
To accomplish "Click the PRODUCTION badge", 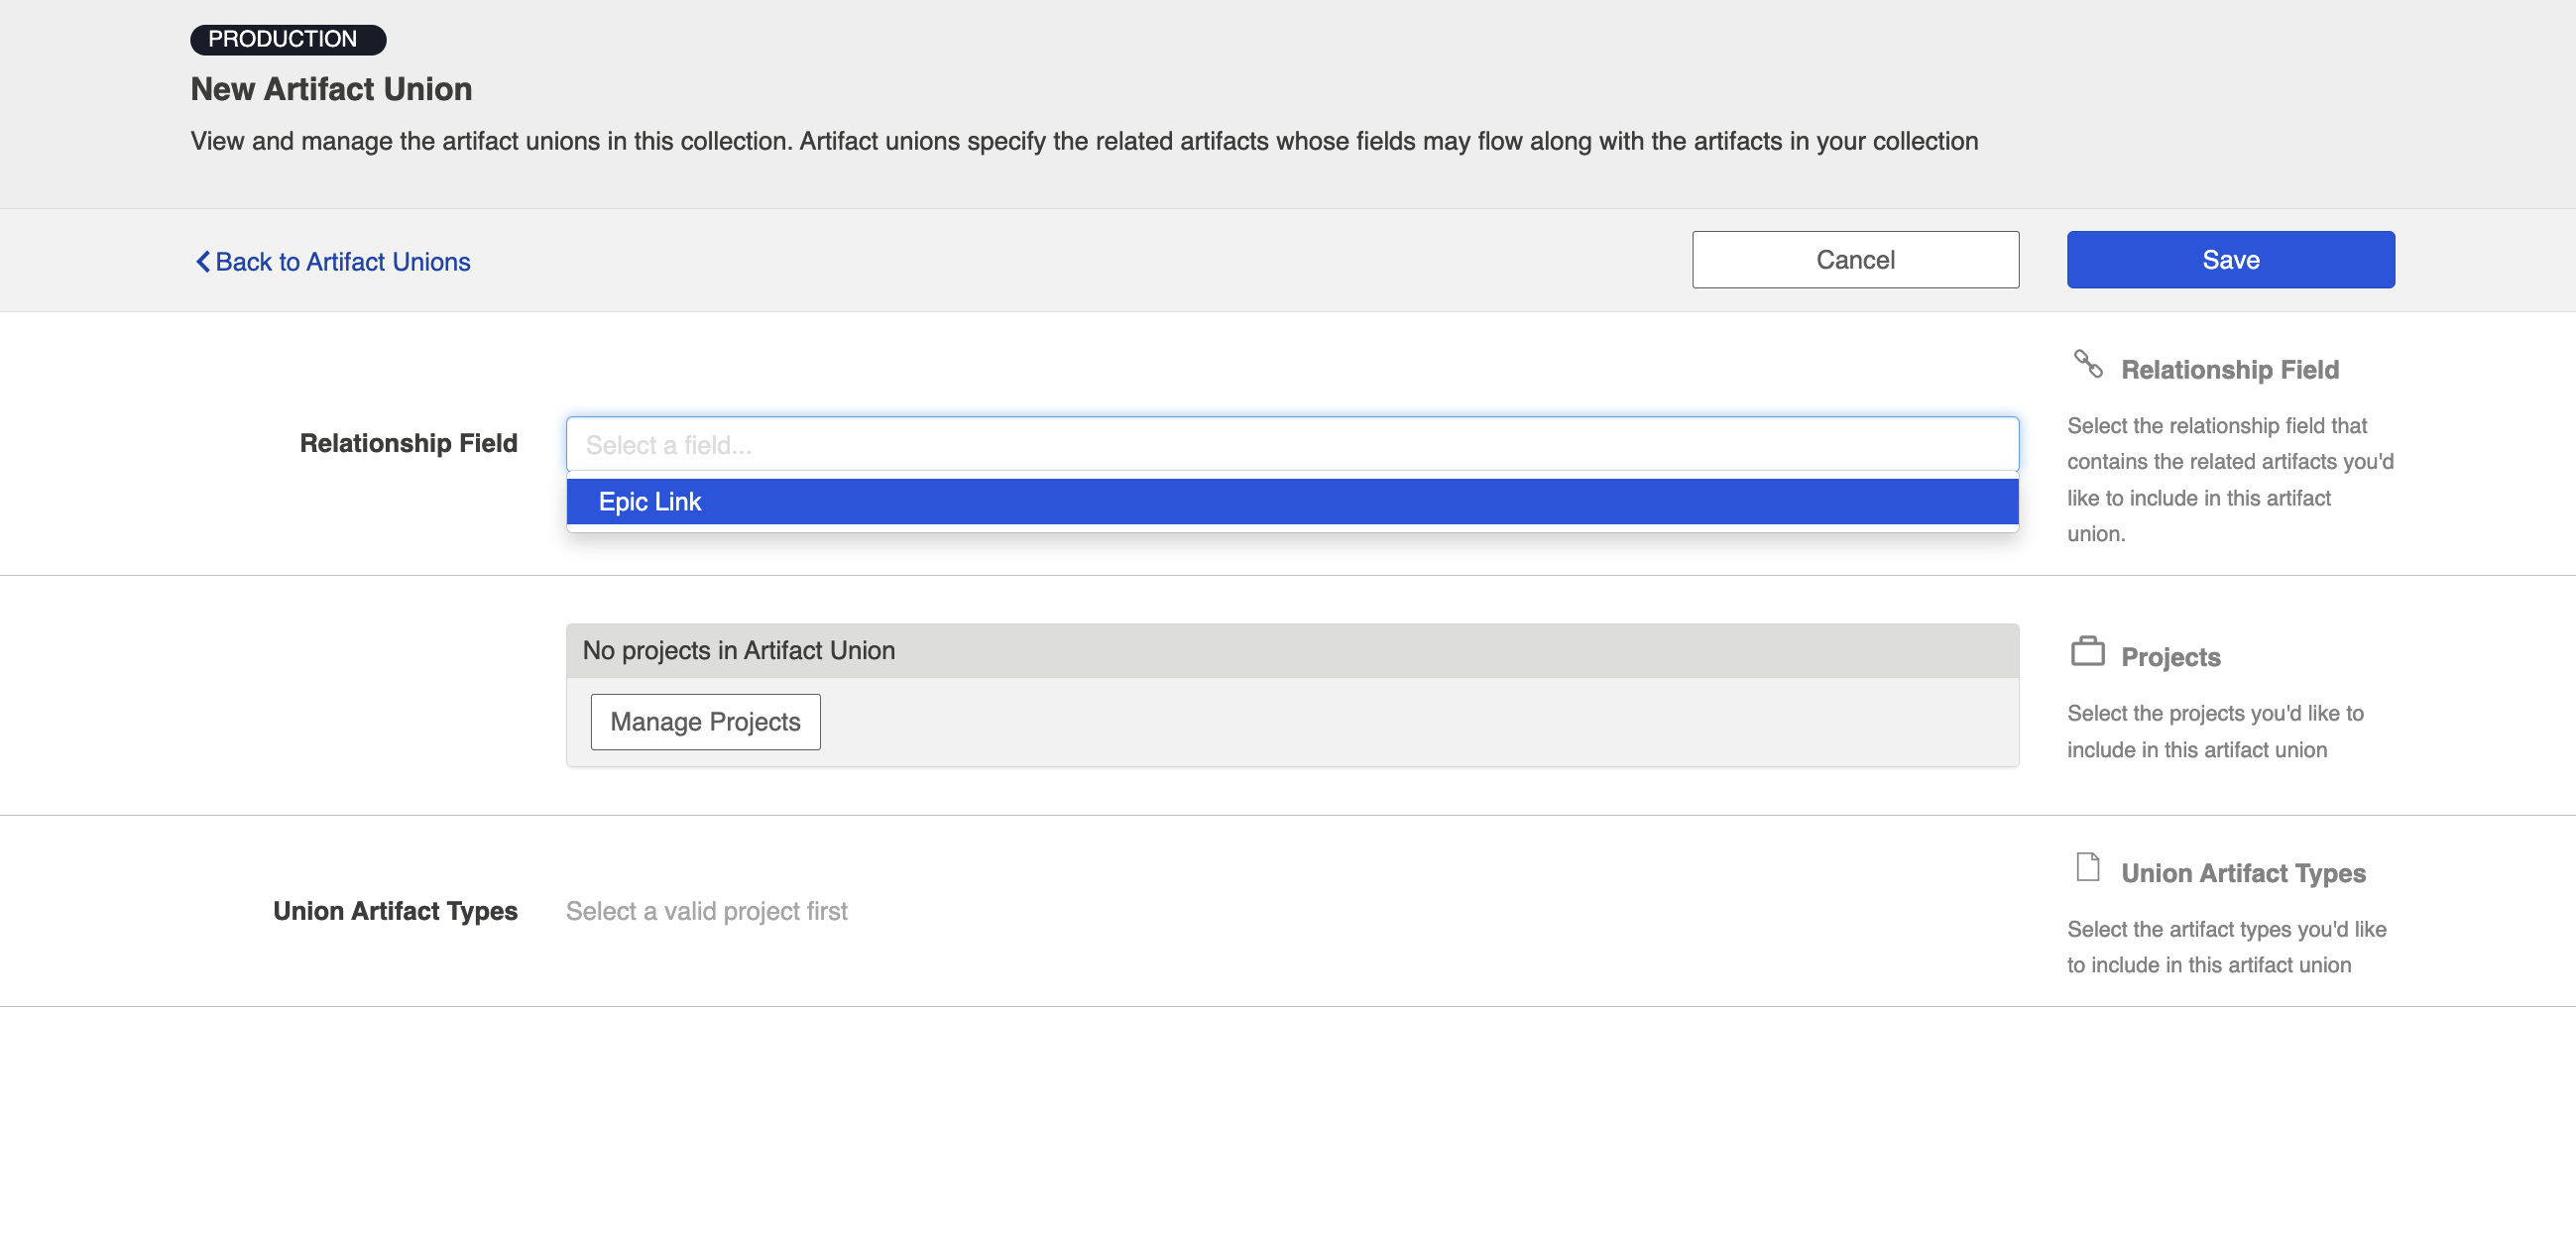I will click(287, 39).
